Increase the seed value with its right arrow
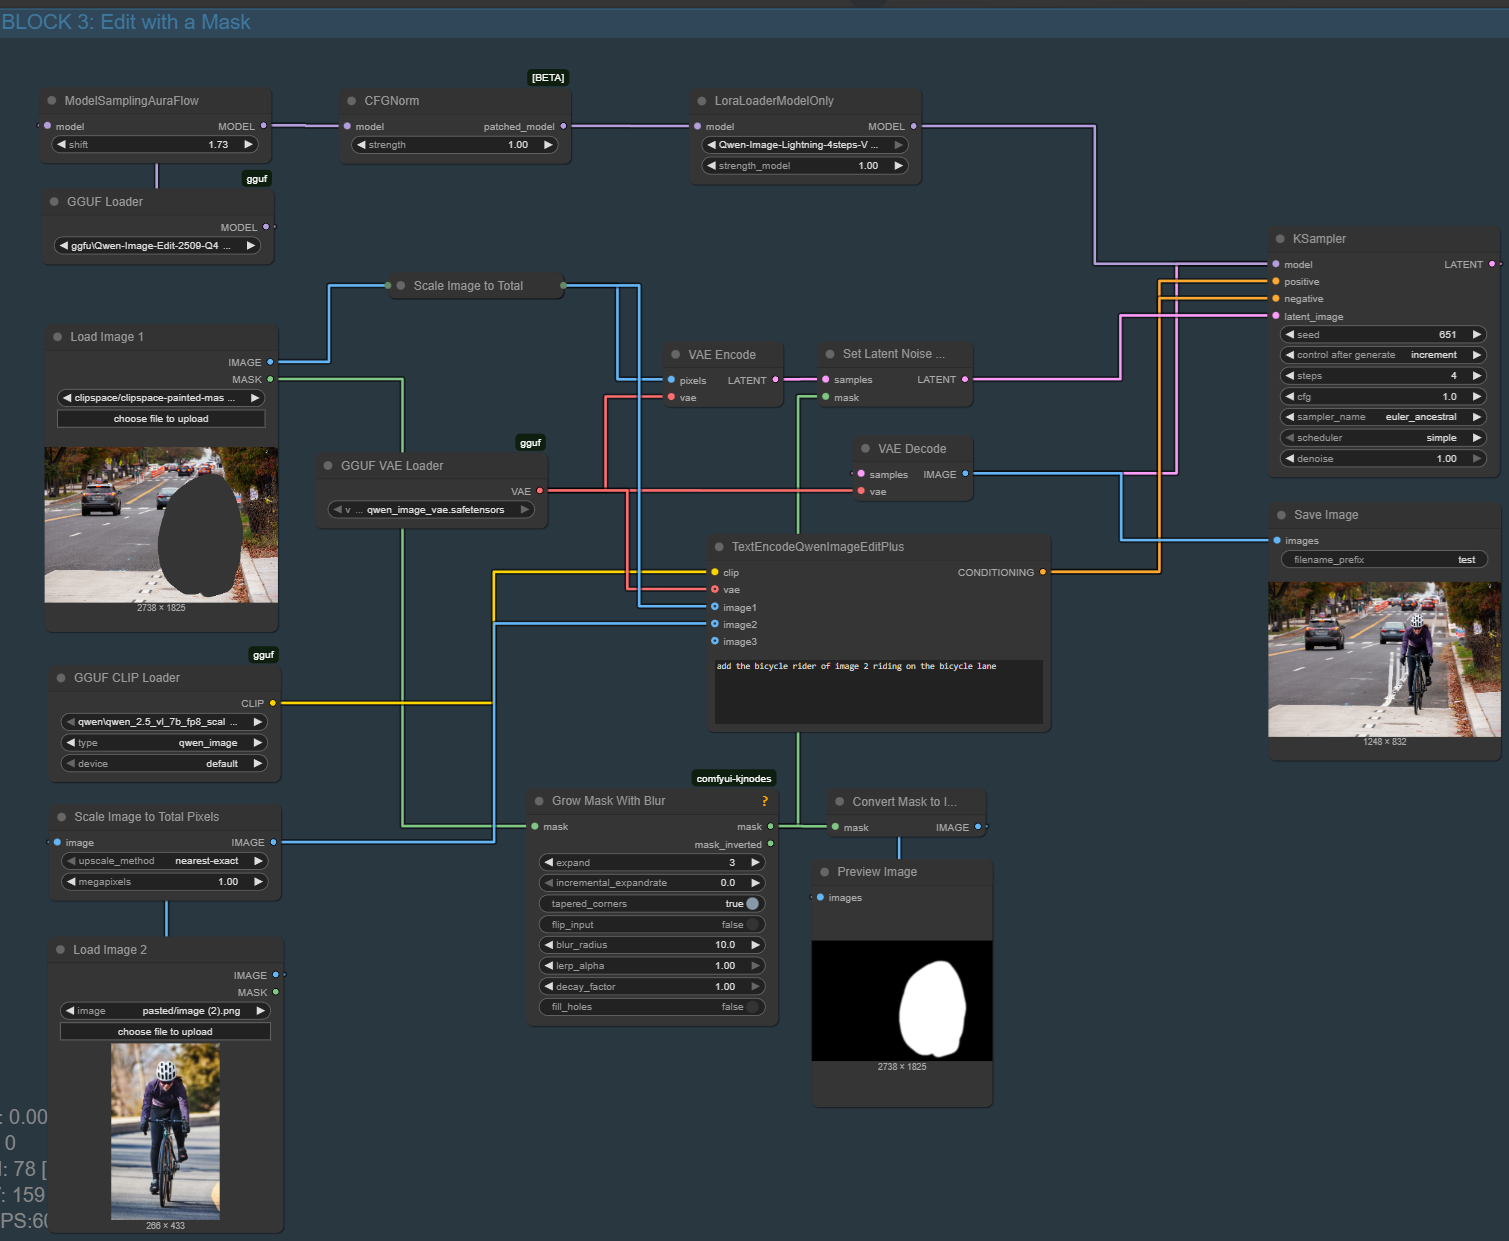 (1476, 335)
